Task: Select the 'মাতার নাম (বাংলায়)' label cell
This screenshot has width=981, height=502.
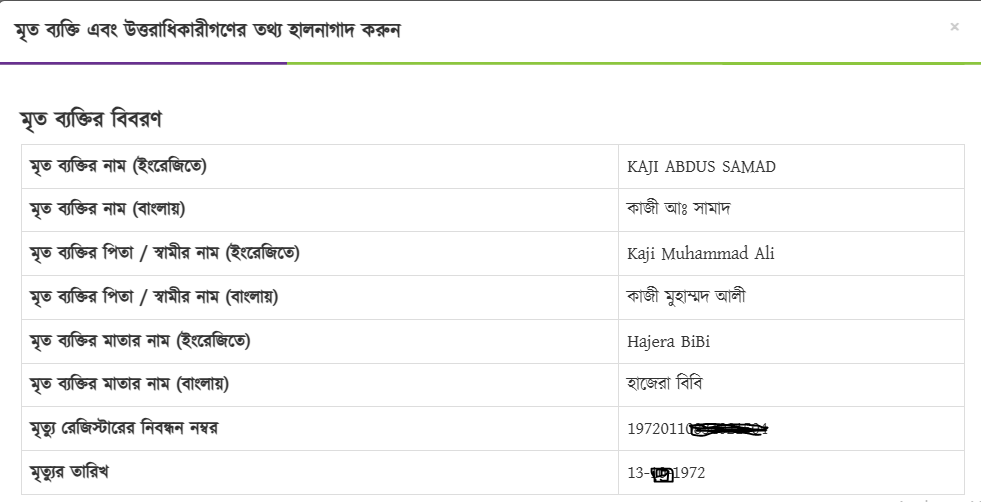Action: pyautogui.click(x=130, y=384)
